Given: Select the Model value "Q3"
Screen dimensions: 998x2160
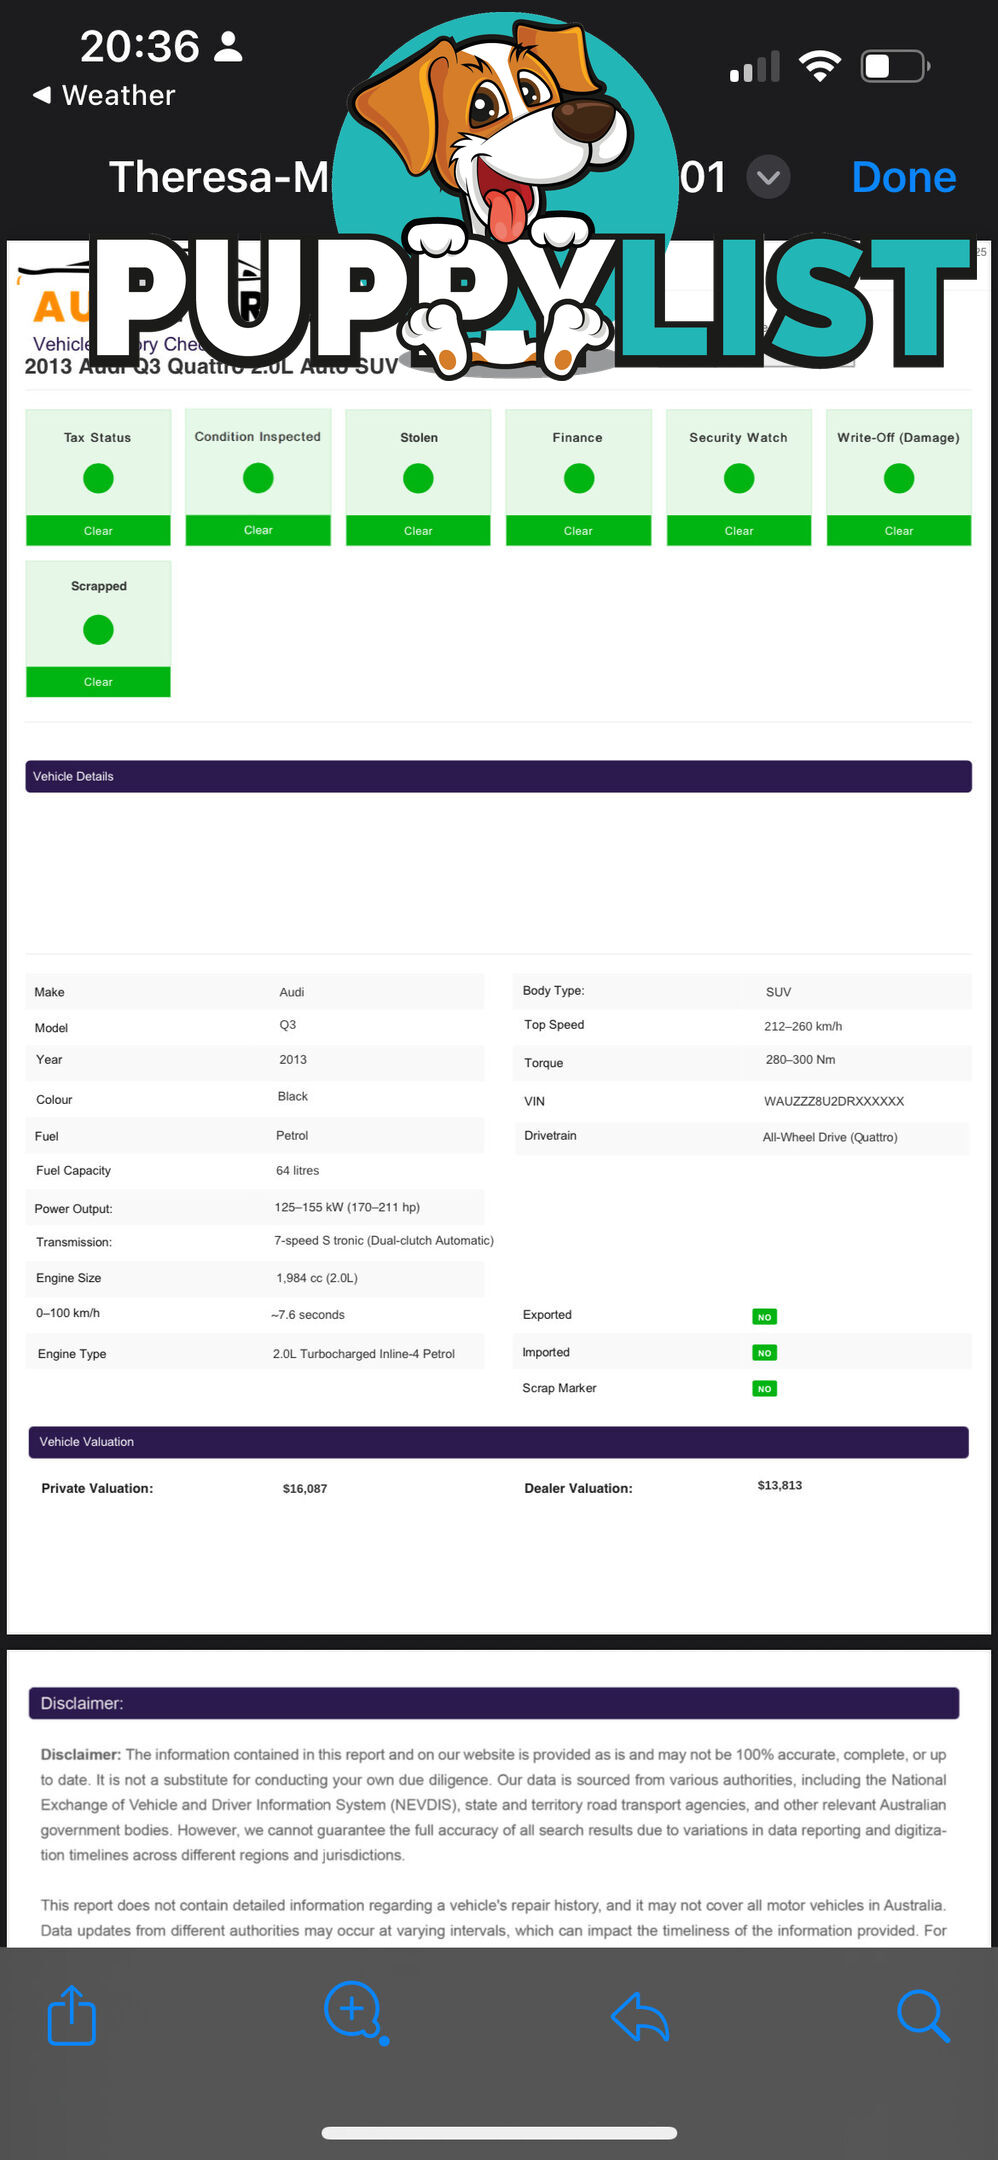Looking at the screenshot, I should 288,1025.
